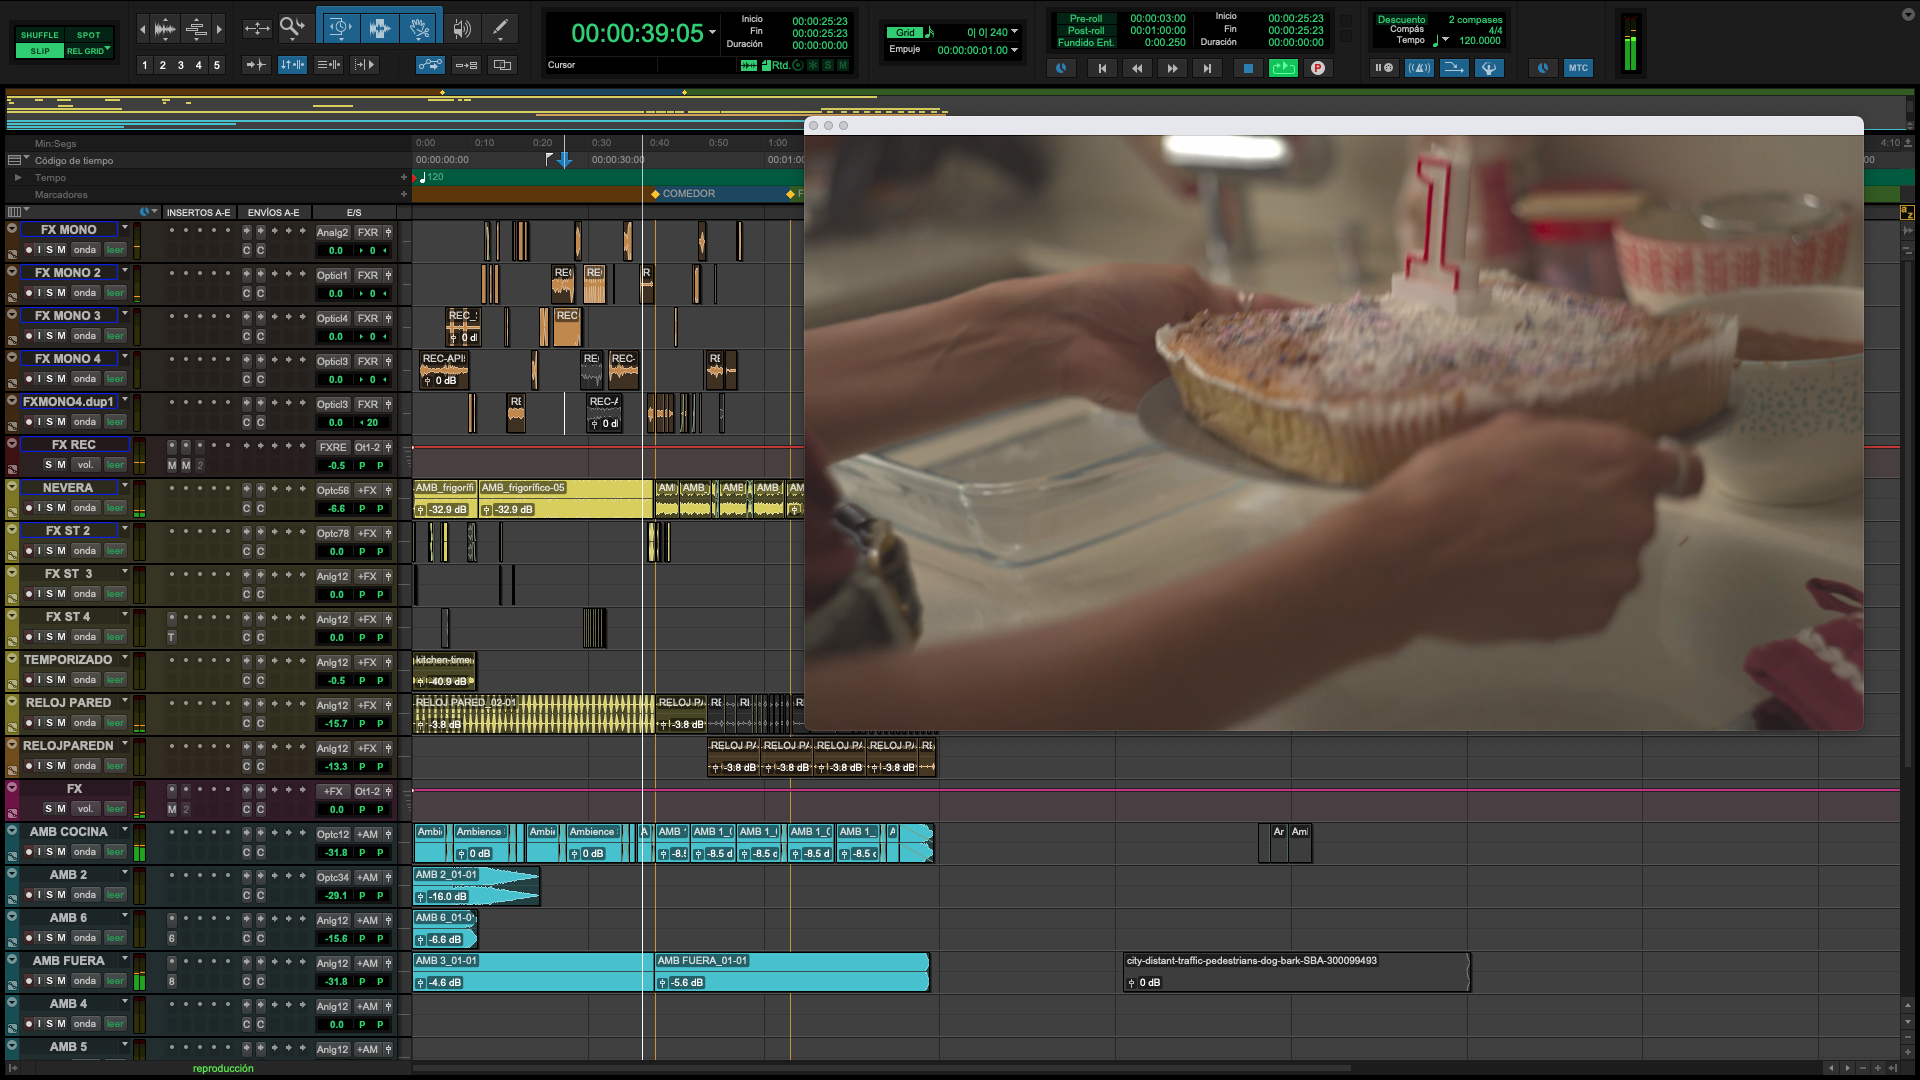Click the COMEDOR marker in the ruler

click(x=688, y=194)
